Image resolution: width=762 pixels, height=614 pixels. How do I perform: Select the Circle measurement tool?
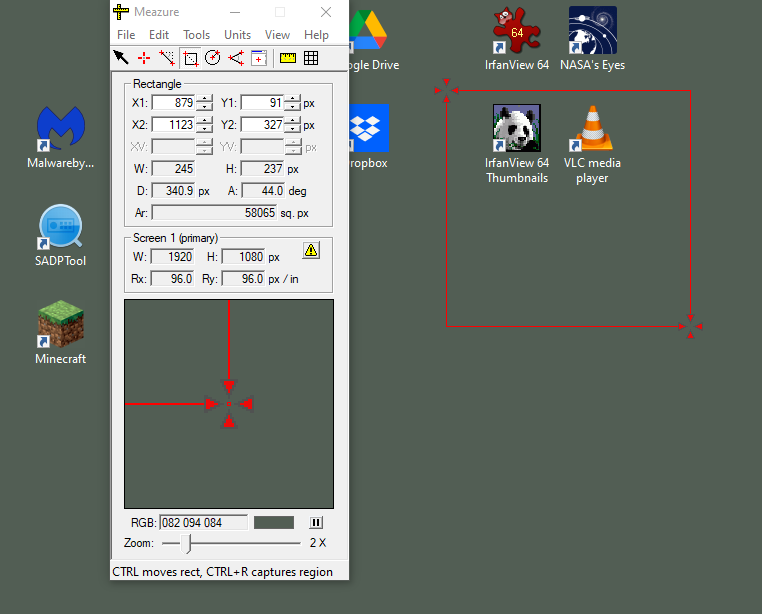(213, 58)
